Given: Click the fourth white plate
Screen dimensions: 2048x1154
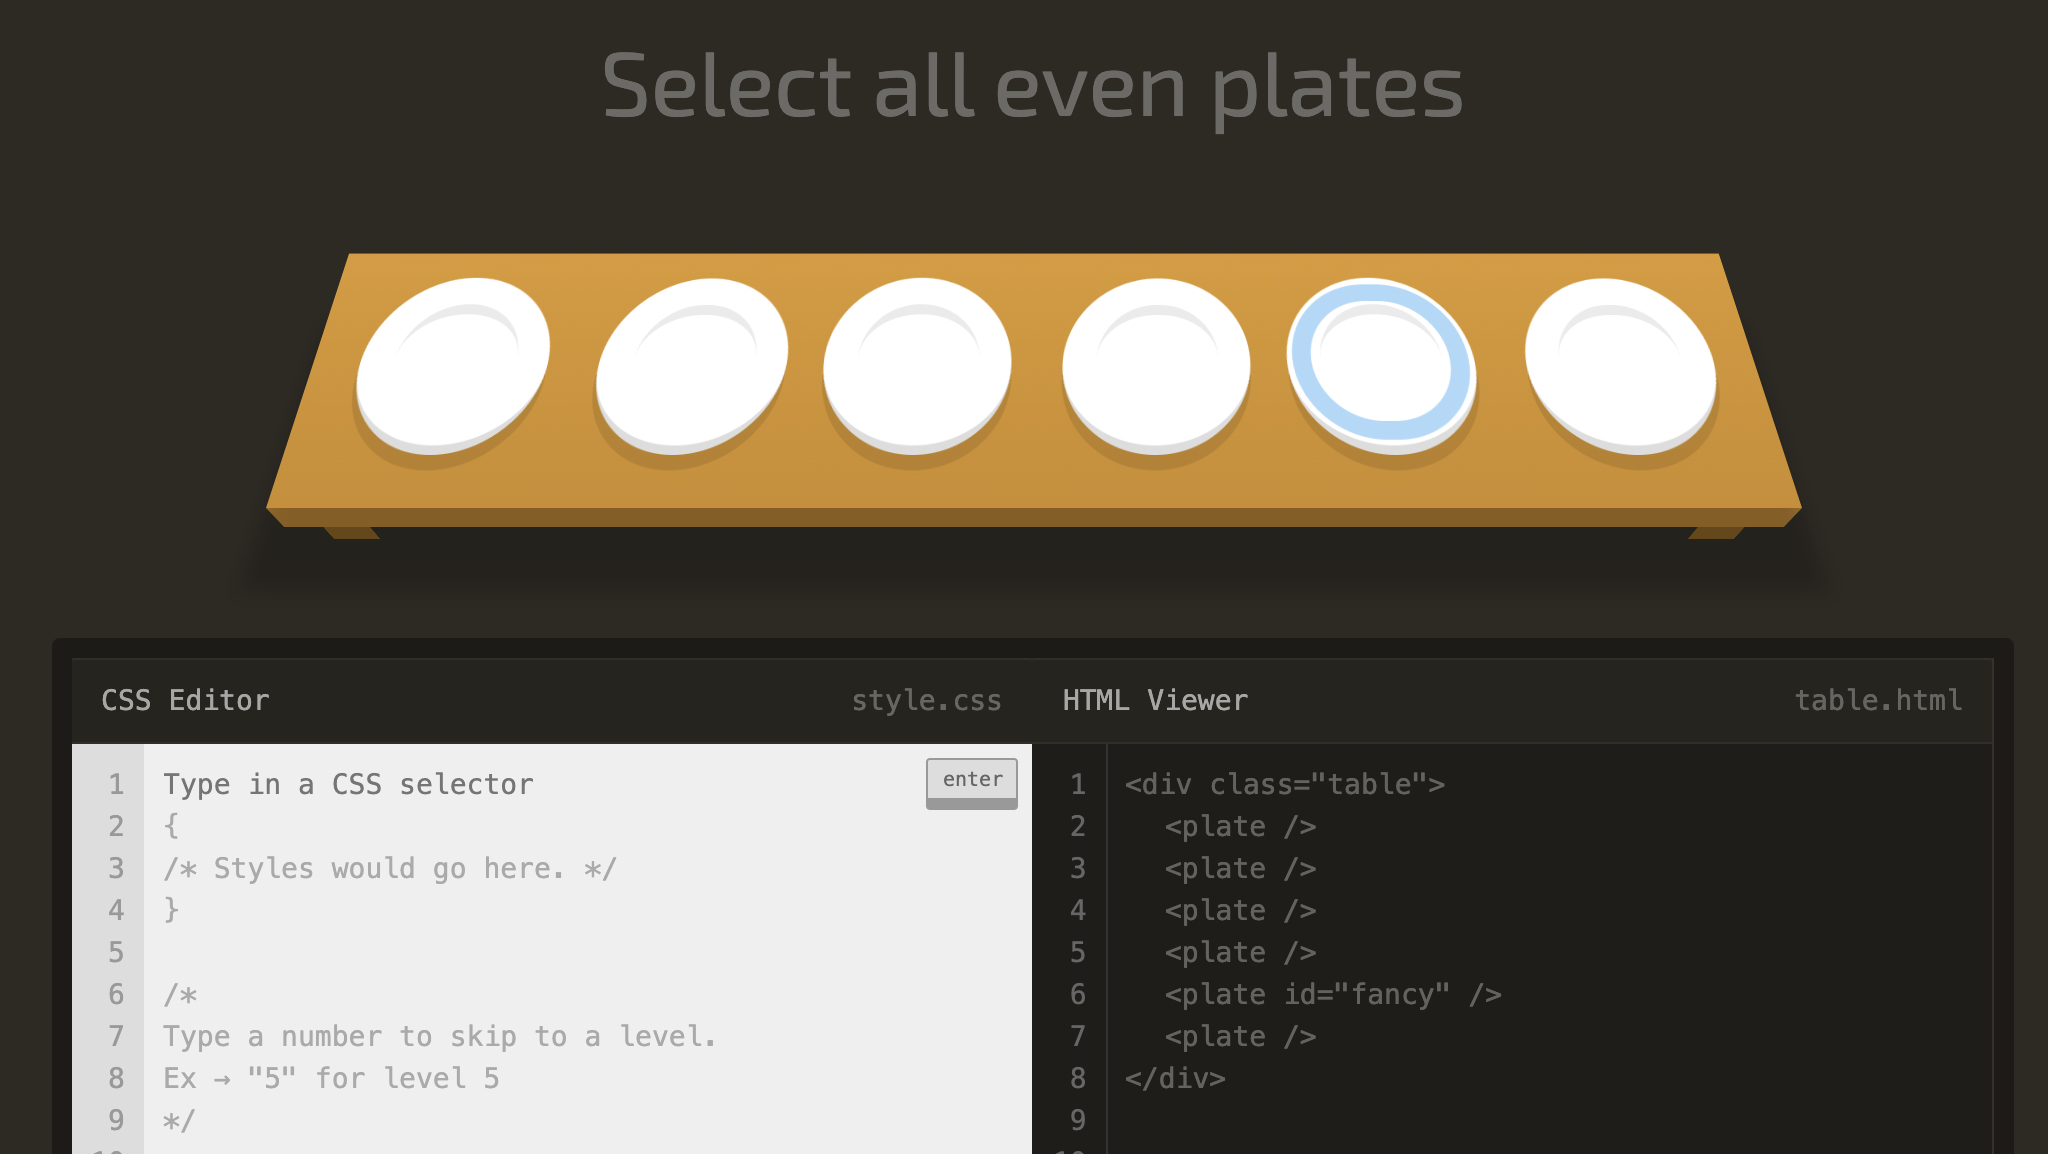Looking at the screenshot, I should 1156,364.
